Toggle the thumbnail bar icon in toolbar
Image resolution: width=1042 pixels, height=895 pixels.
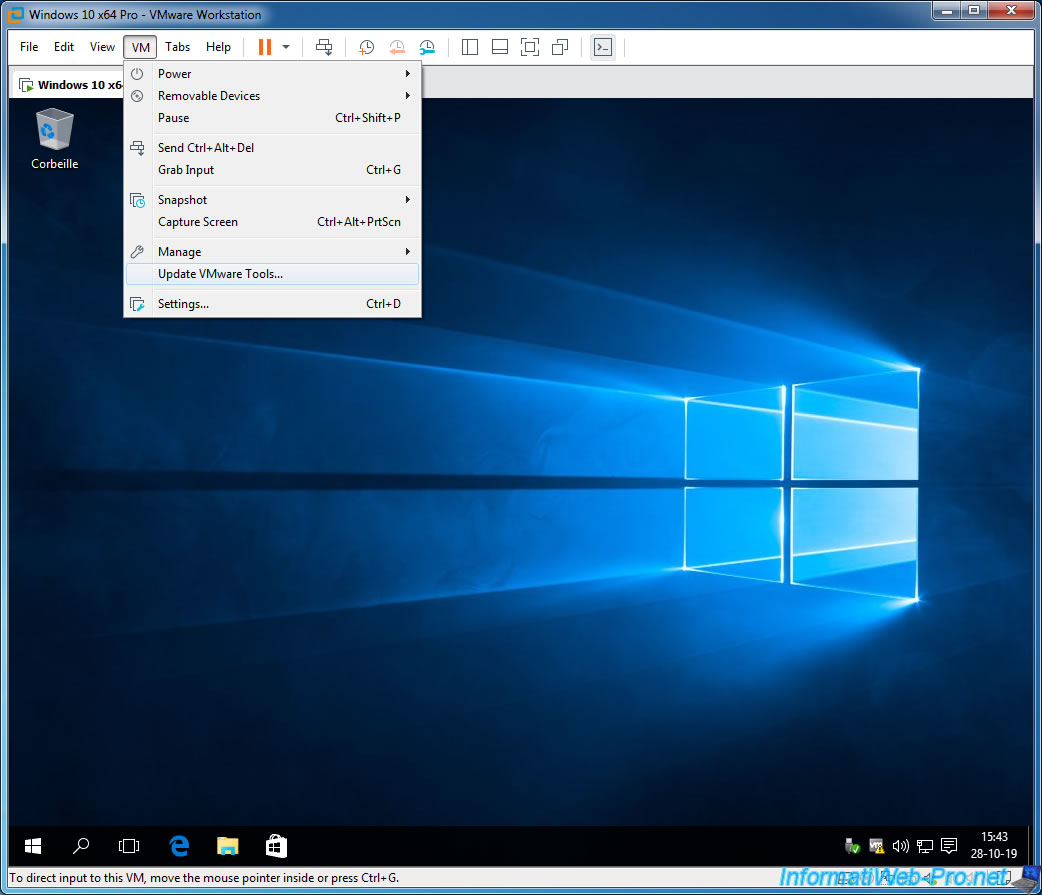coord(500,47)
